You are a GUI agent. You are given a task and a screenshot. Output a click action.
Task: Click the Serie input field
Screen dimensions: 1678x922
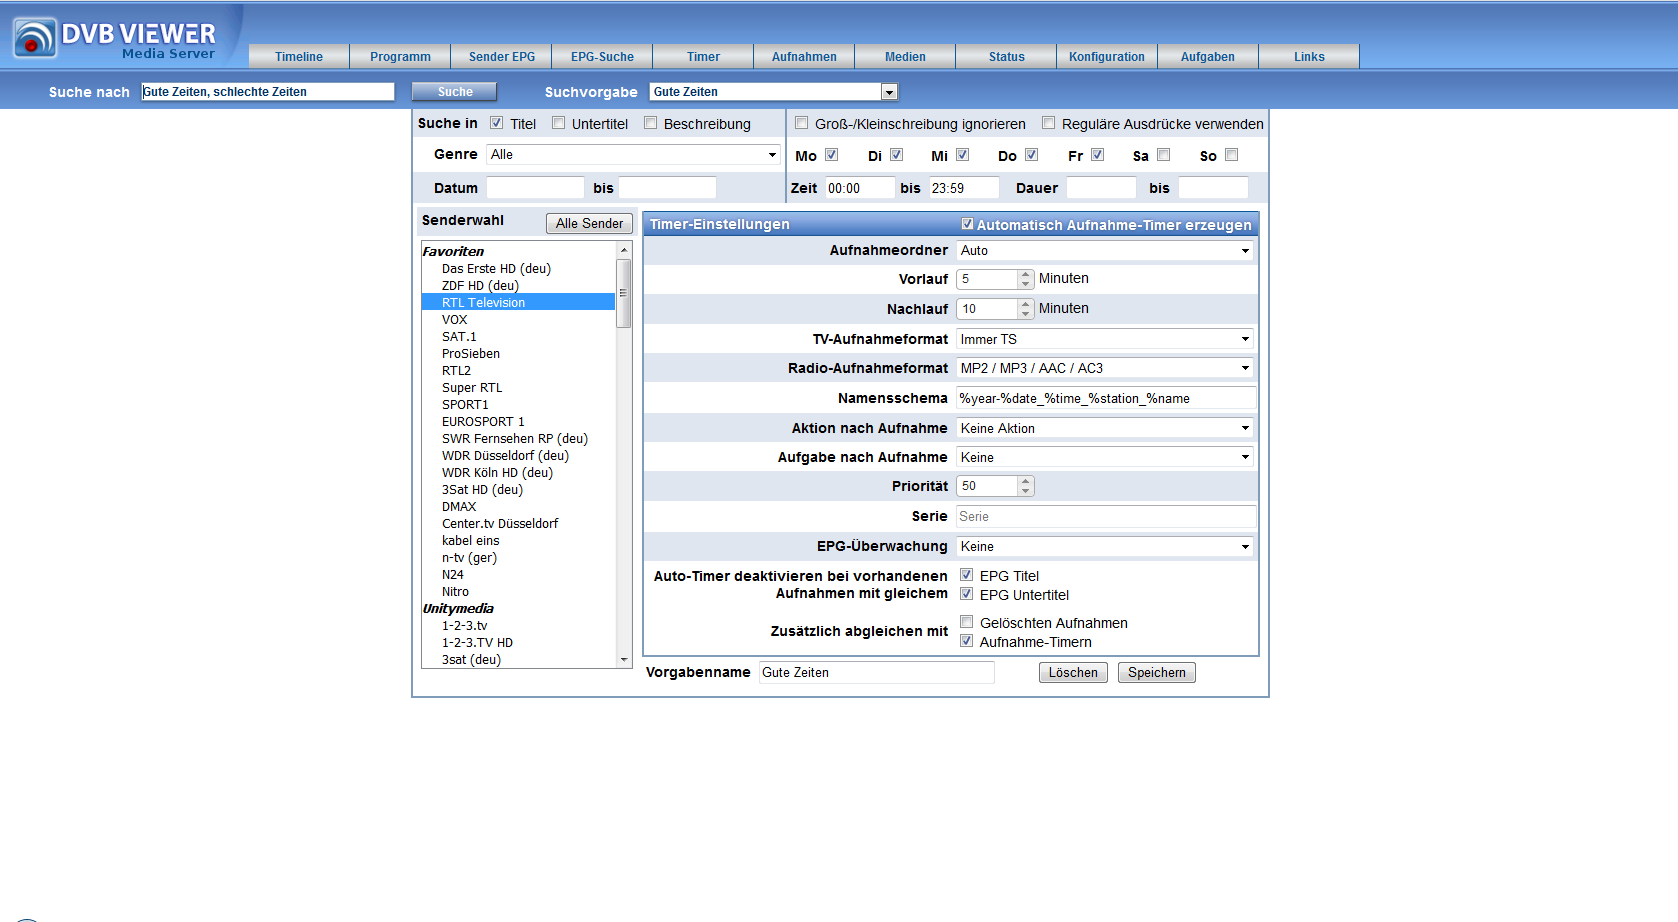1106,516
